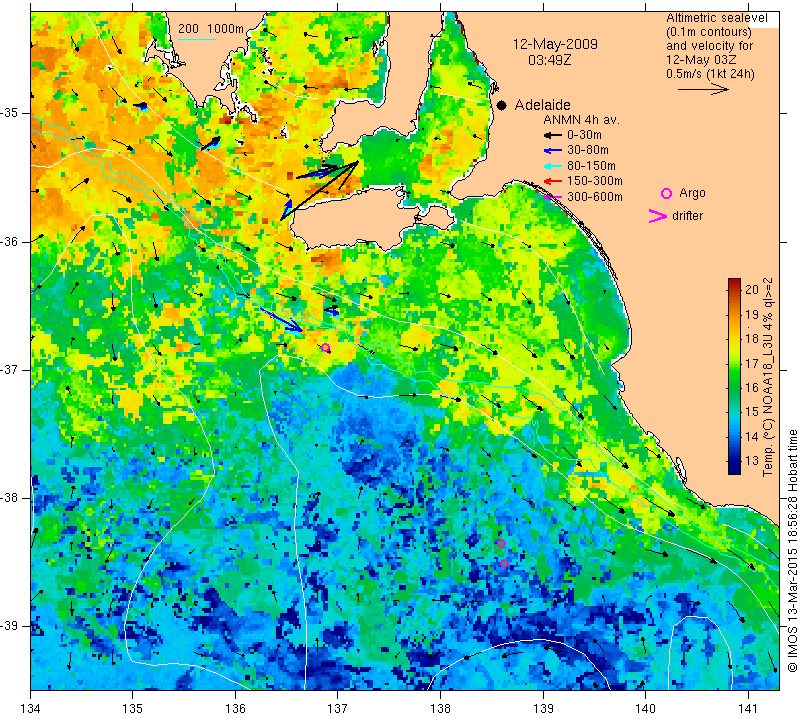Click the '0.5m/s (1kt 24h)' text
Screen dimensions: 800x720
point(710,73)
